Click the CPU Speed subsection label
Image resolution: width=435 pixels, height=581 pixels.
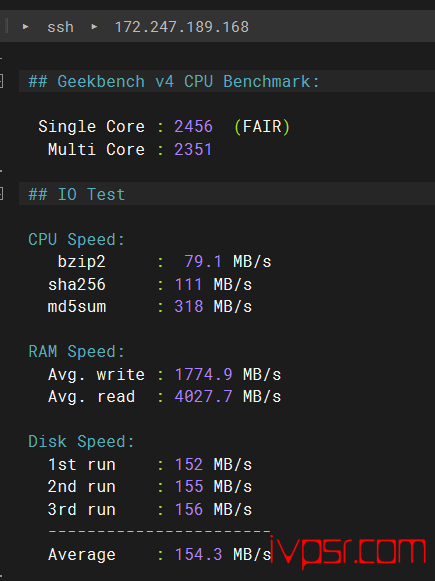(76, 240)
